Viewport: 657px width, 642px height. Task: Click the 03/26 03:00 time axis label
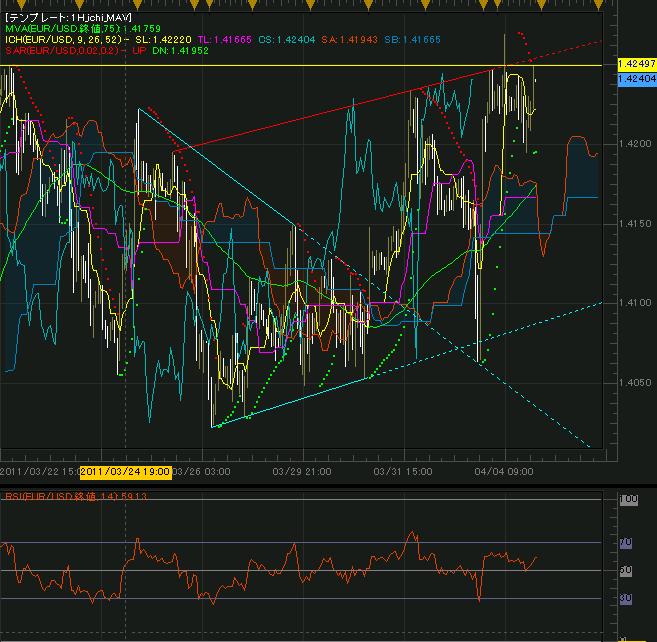[x=202, y=470]
